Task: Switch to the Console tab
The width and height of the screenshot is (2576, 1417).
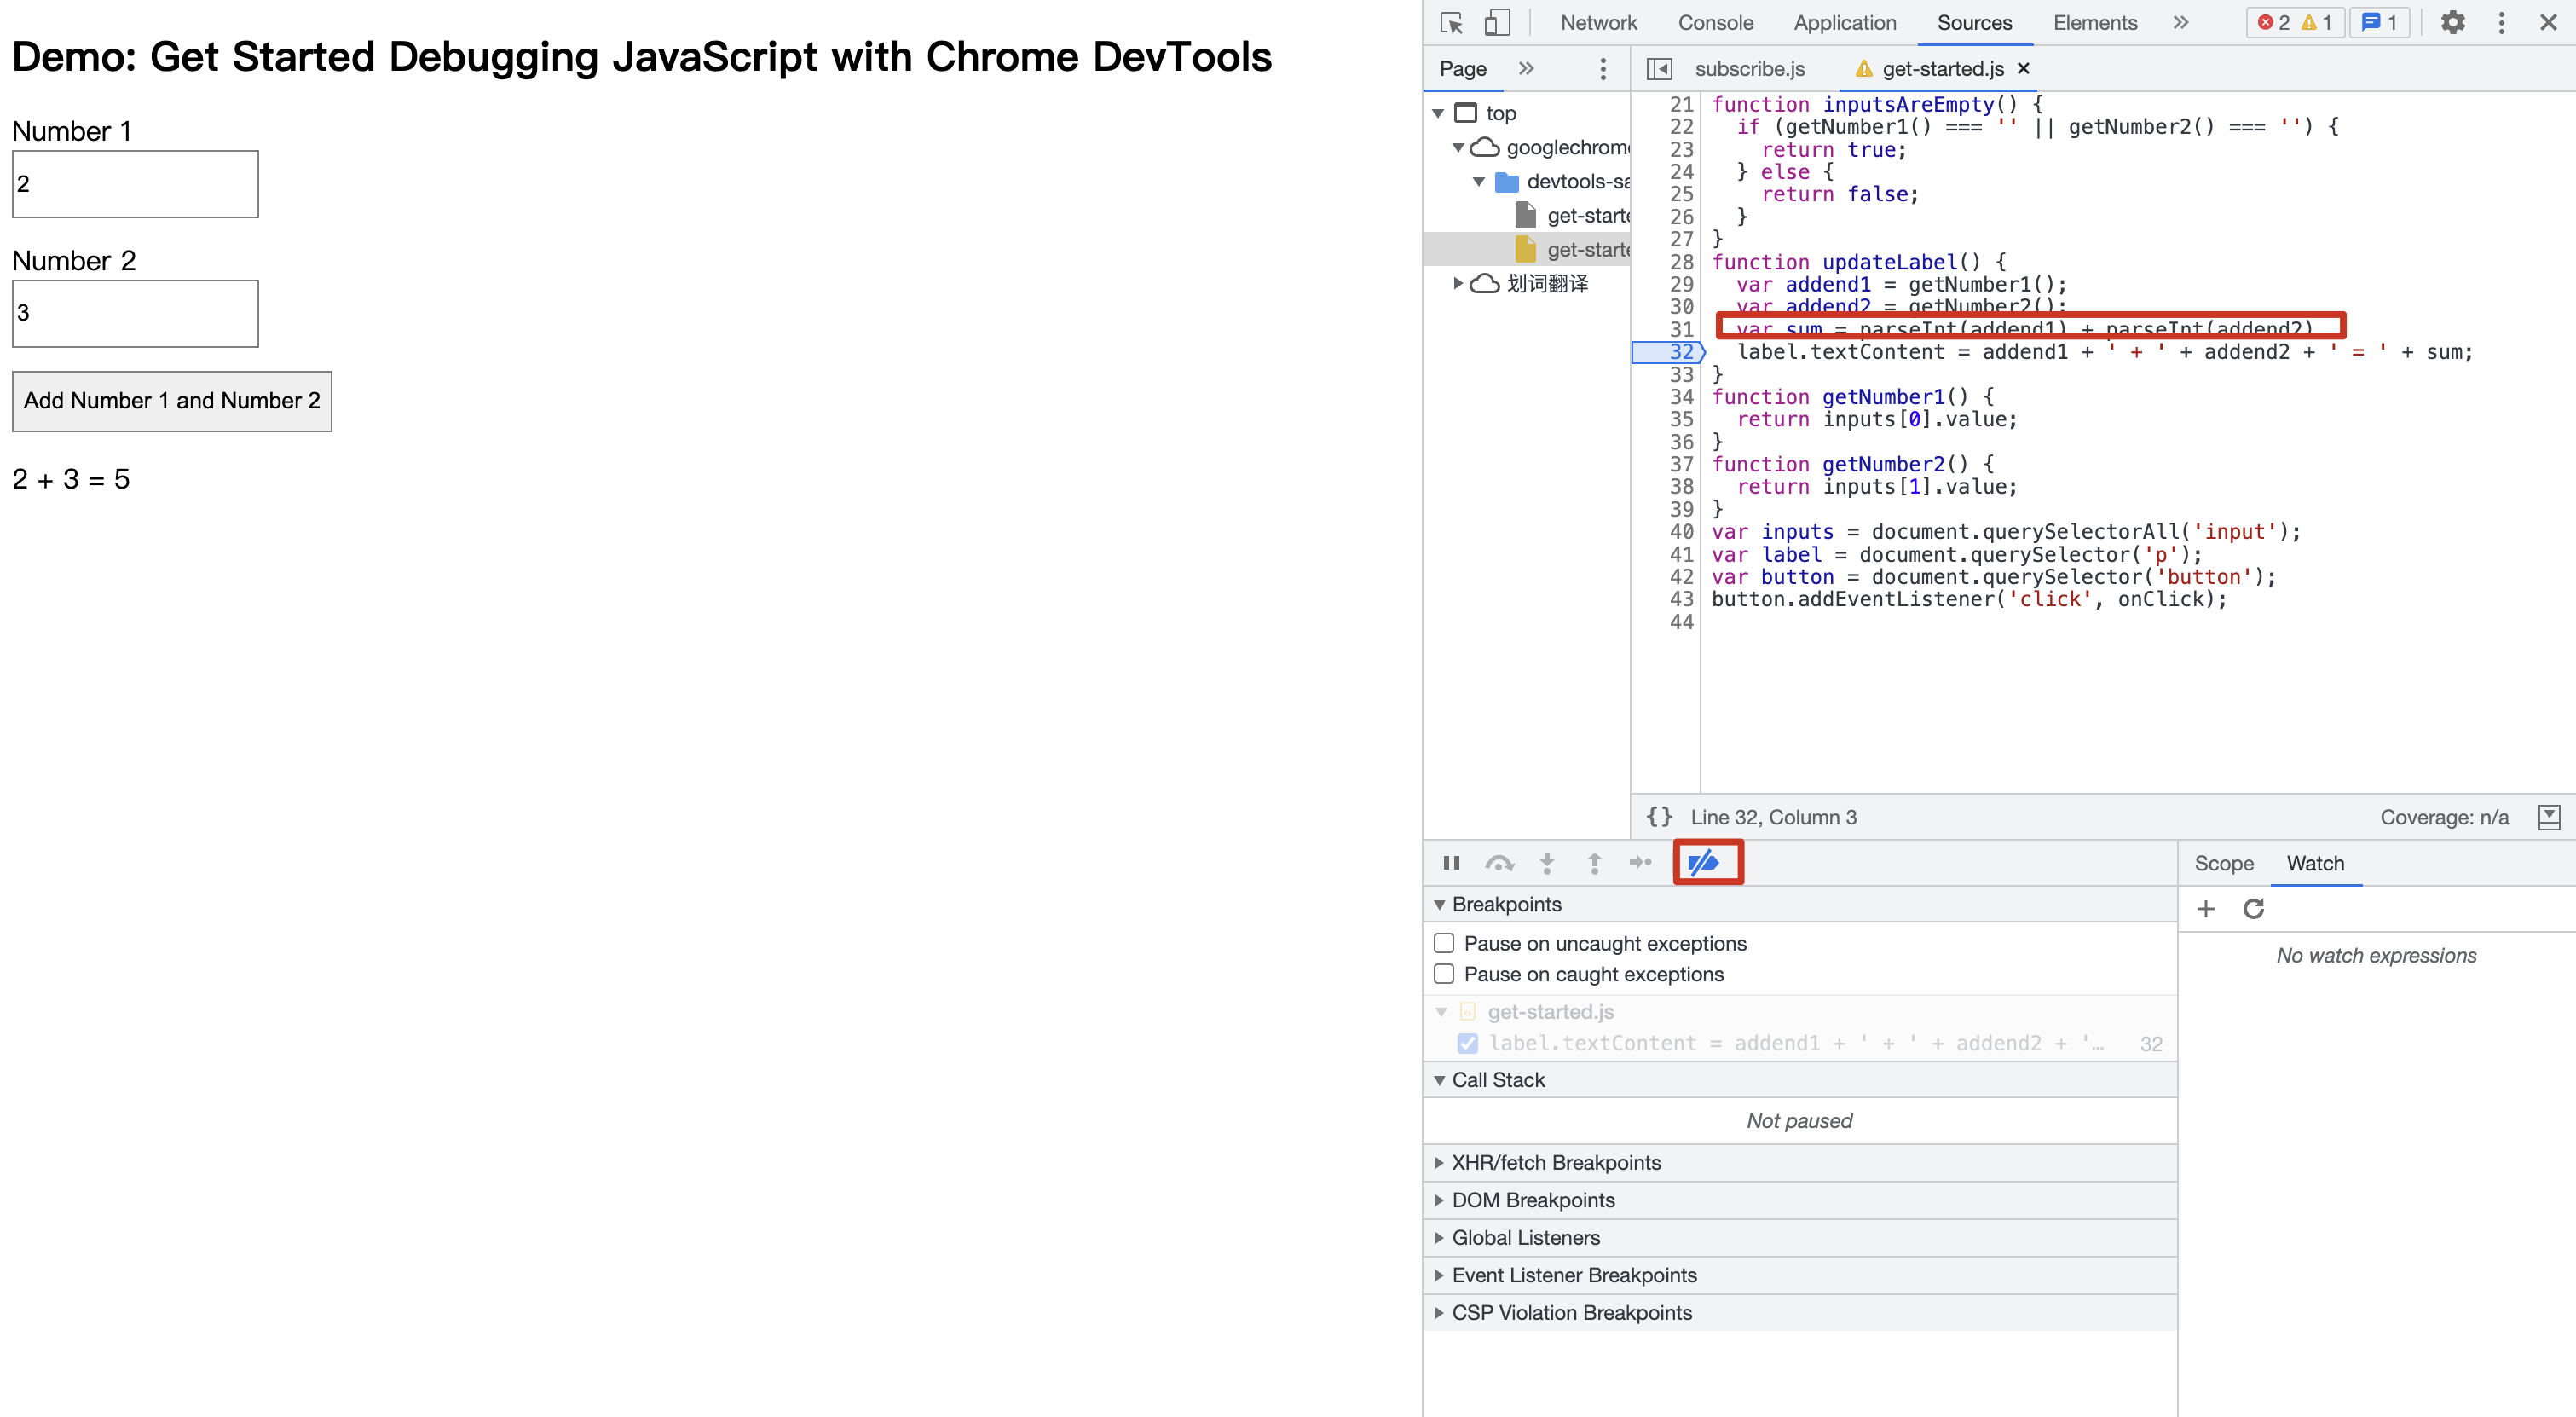Action: (x=1715, y=23)
